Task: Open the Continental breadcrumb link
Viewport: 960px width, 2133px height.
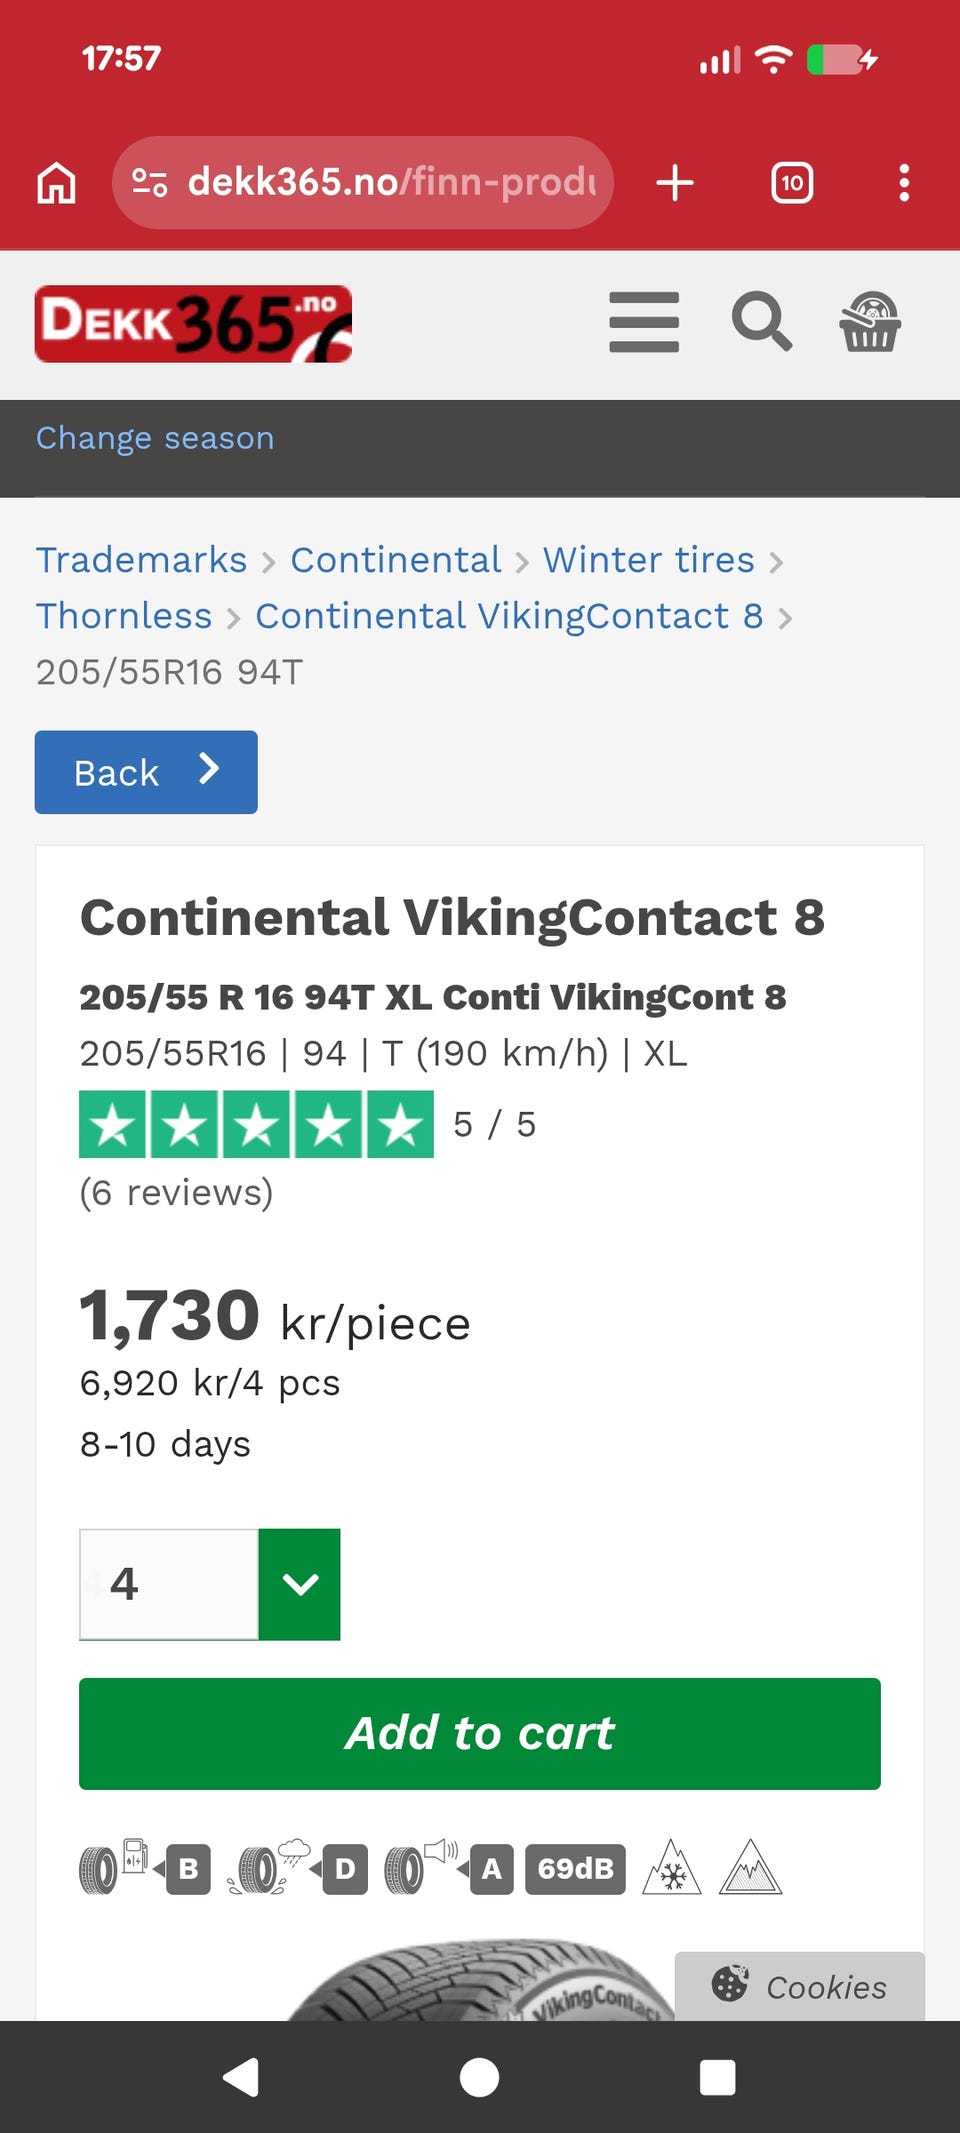Action: pyautogui.click(x=396, y=560)
